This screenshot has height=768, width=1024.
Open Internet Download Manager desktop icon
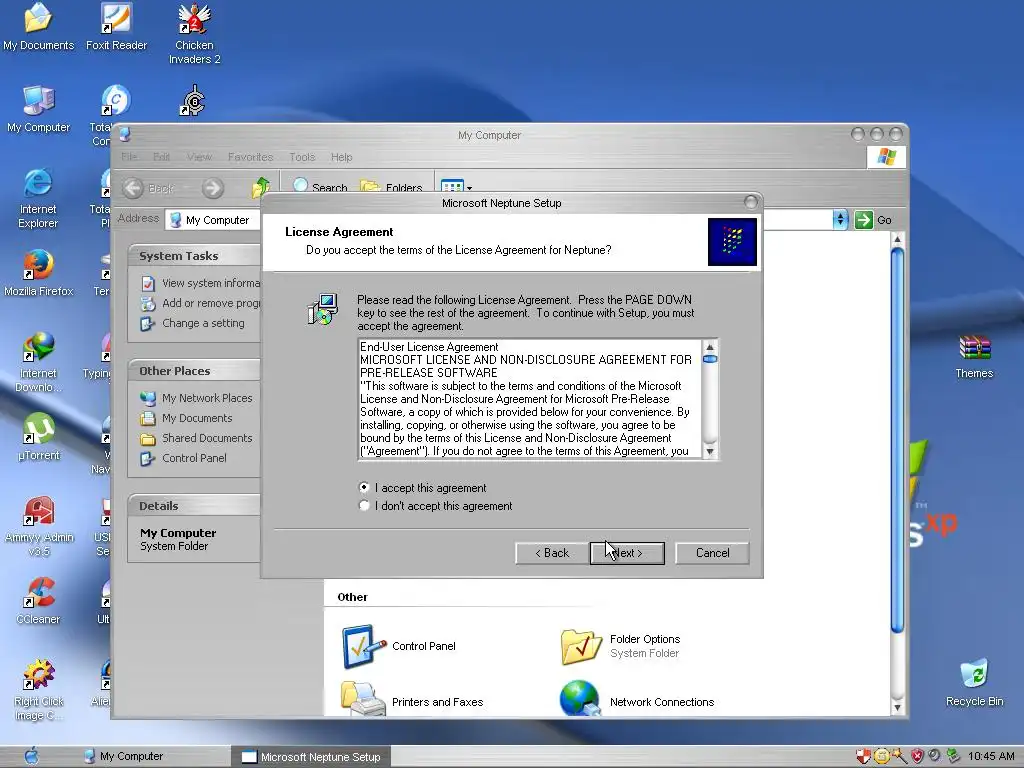tap(38, 362)
